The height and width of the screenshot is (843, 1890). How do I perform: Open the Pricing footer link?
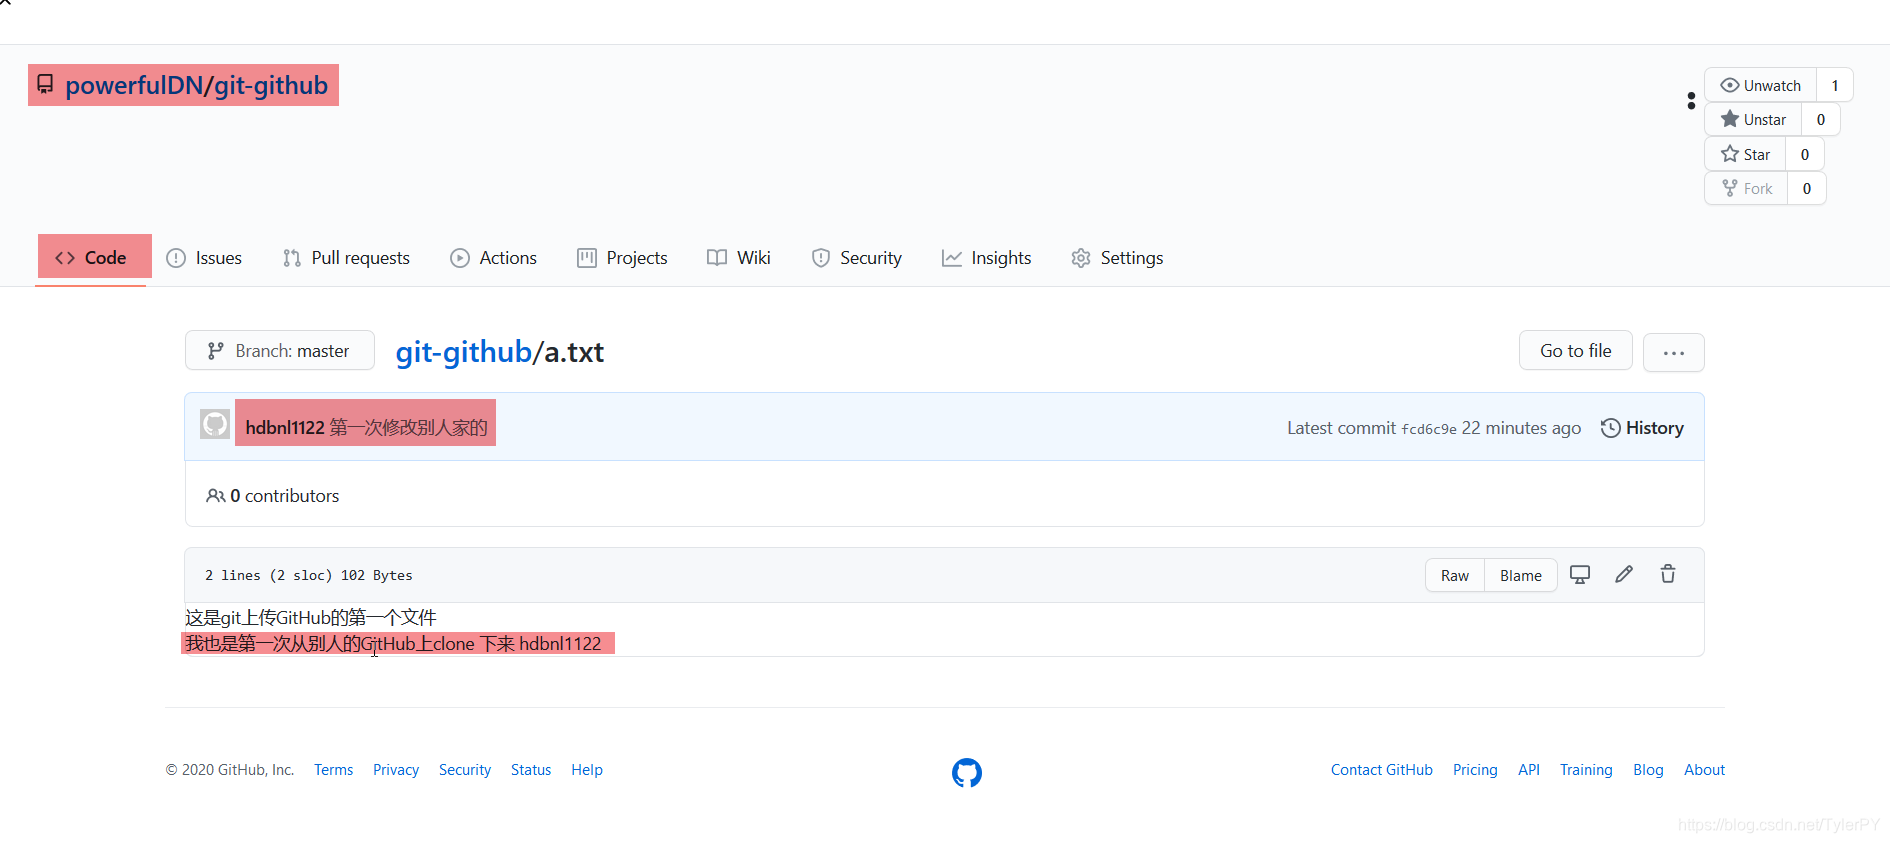[x=1475, y=770]
